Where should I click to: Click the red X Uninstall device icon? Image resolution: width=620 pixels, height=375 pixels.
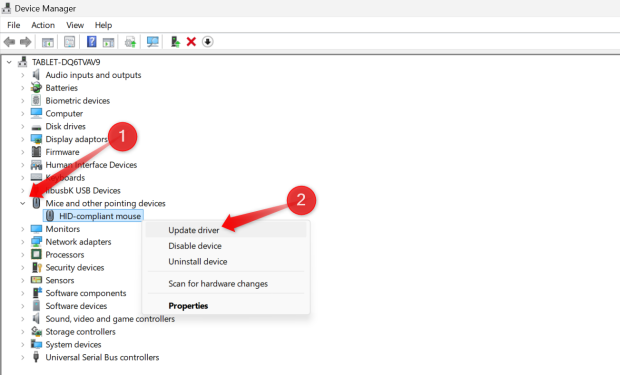pyautogui.click(x=191, y=42)
